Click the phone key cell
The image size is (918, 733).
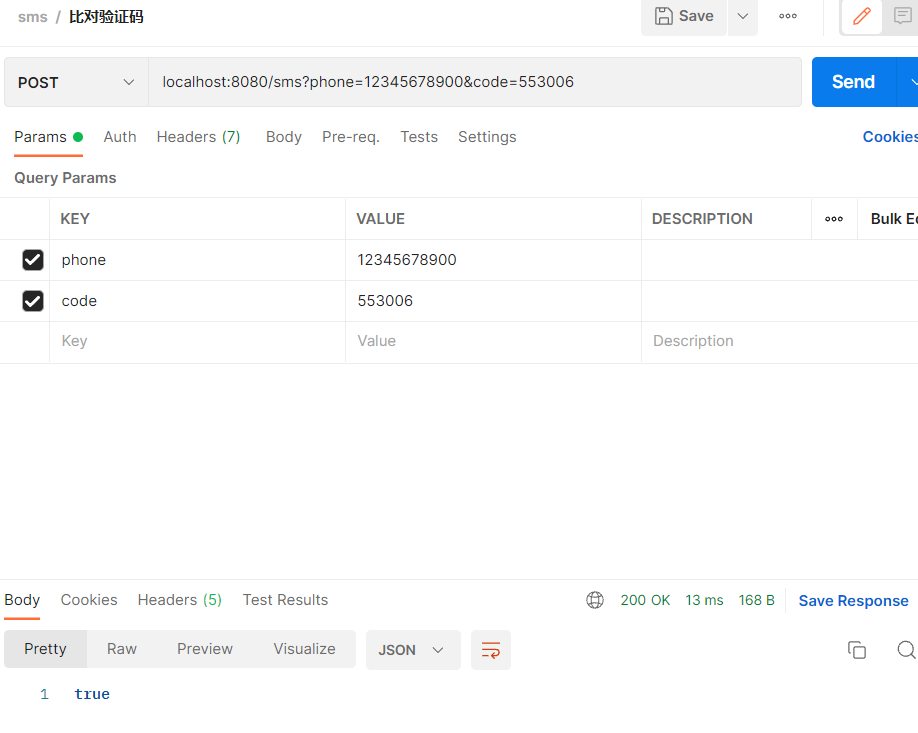[x=198, y=260]
